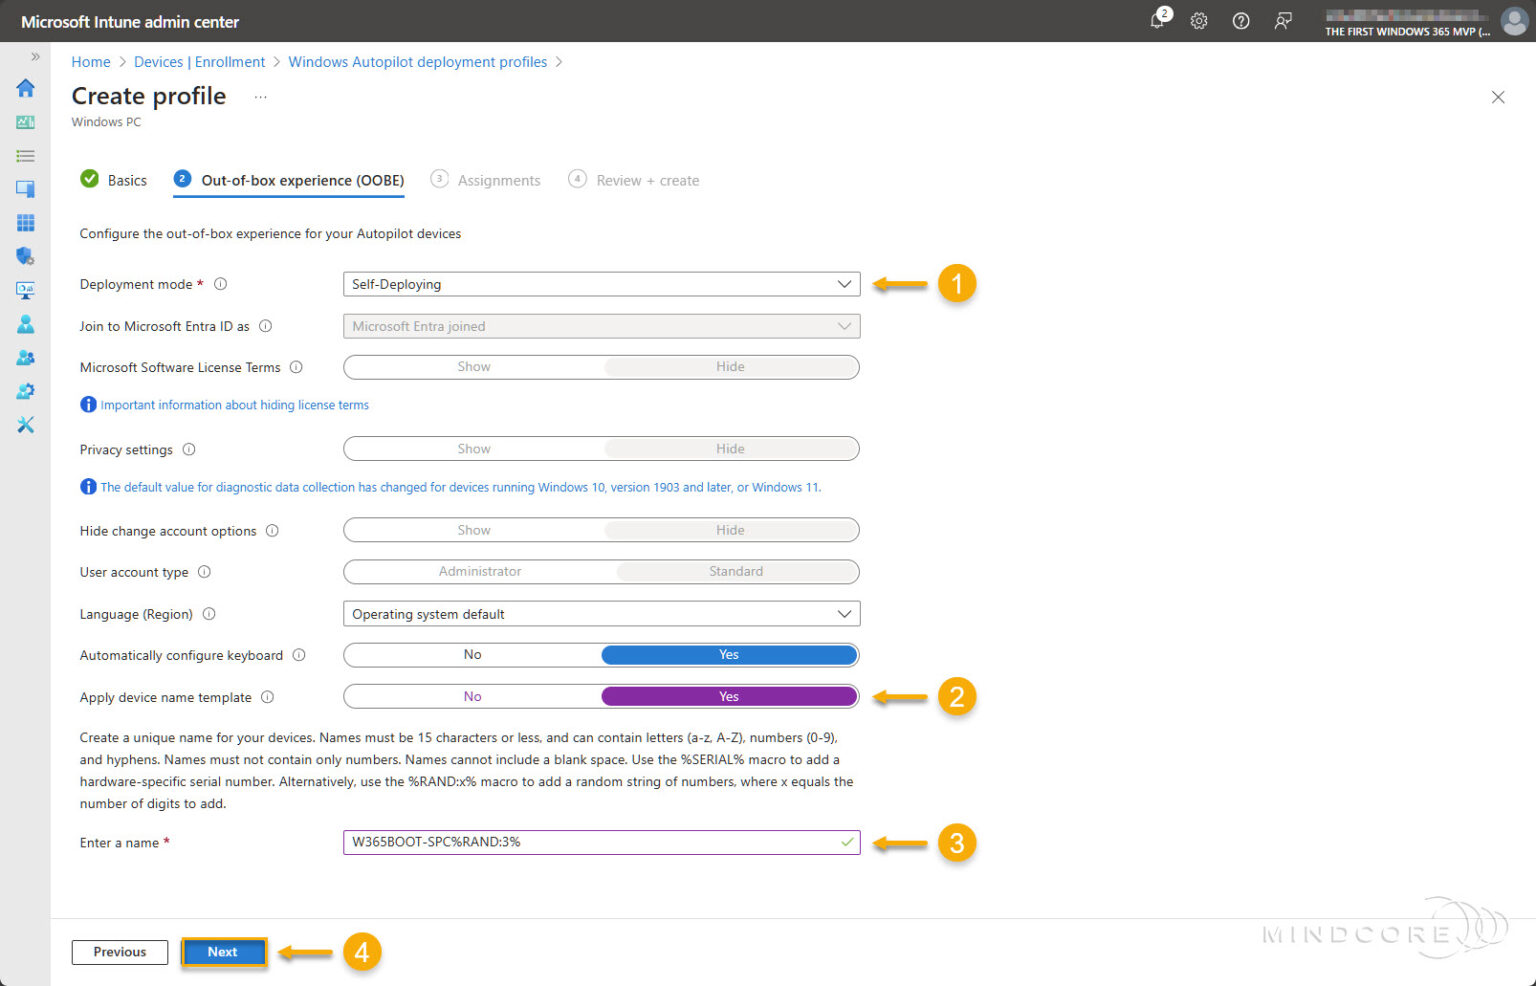This screenshot has width=1536, height=986.
Task: Select Yes for Automatically configure keyboard
Action: coord(729,655)
